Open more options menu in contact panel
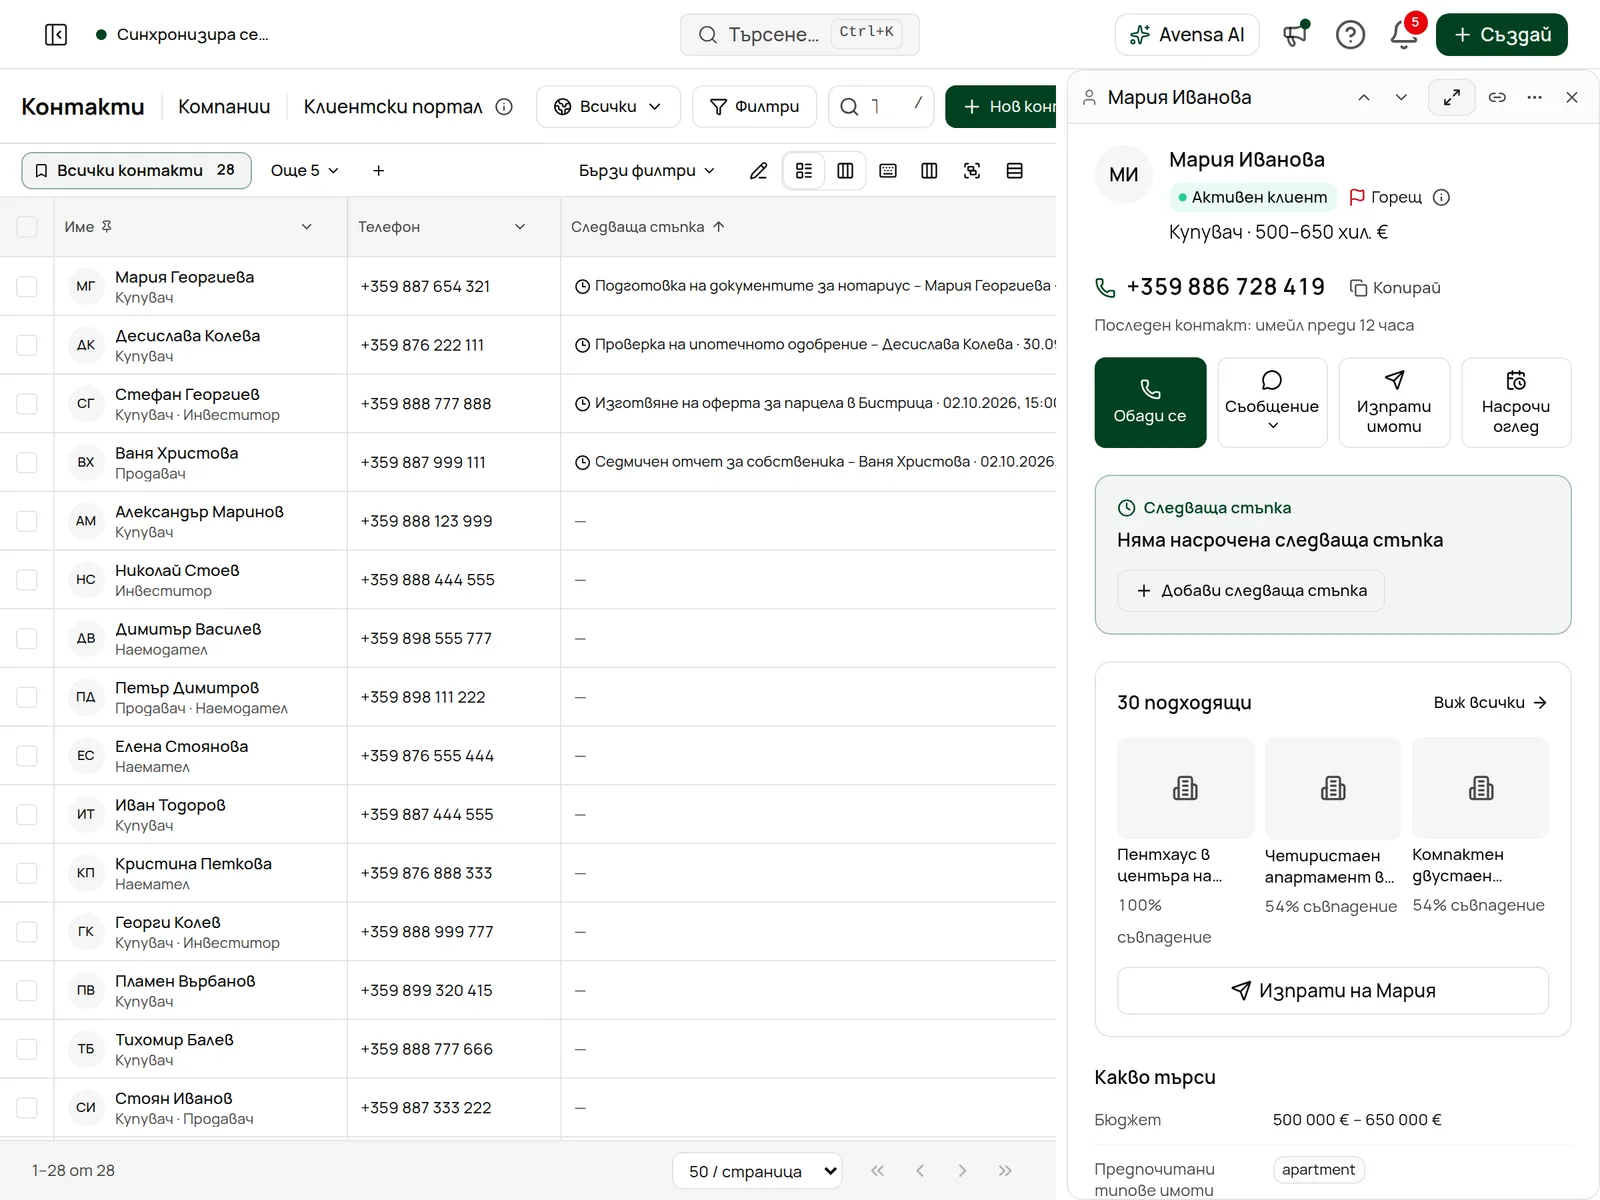Screen dimensions: 1600x1200 (x=1535, y=97)
